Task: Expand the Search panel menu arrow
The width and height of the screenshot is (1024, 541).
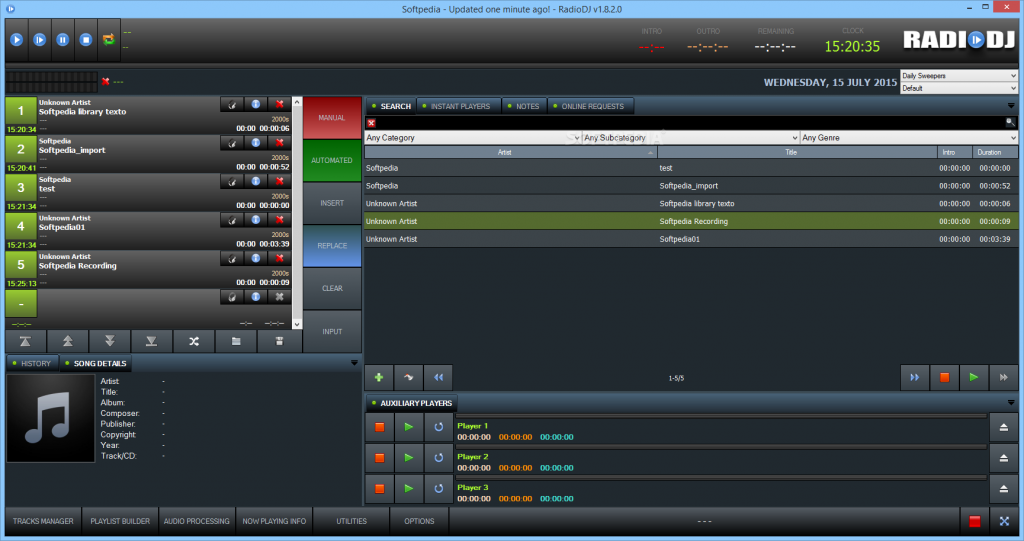Action: [x=1011, y=106]
